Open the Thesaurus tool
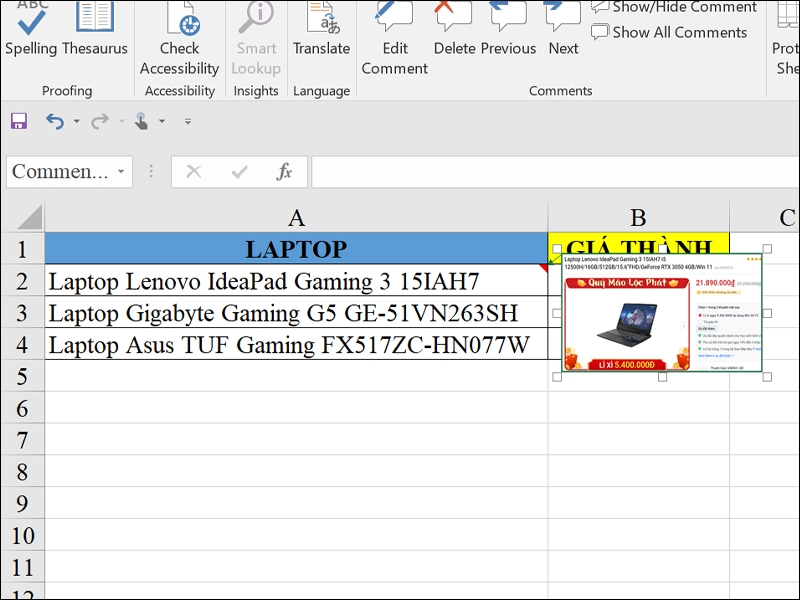The width and height of the screenshot is (800, 600). [95, 30]
